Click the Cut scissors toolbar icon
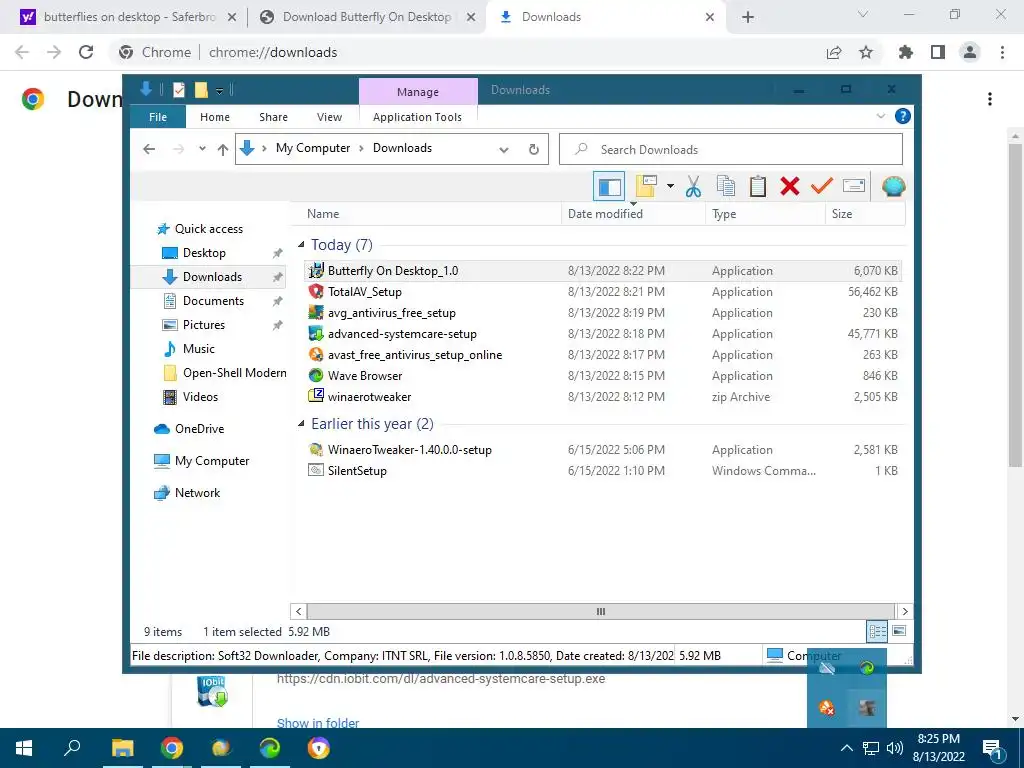This screenshot has height=768, width=1024. click(693, 187)
